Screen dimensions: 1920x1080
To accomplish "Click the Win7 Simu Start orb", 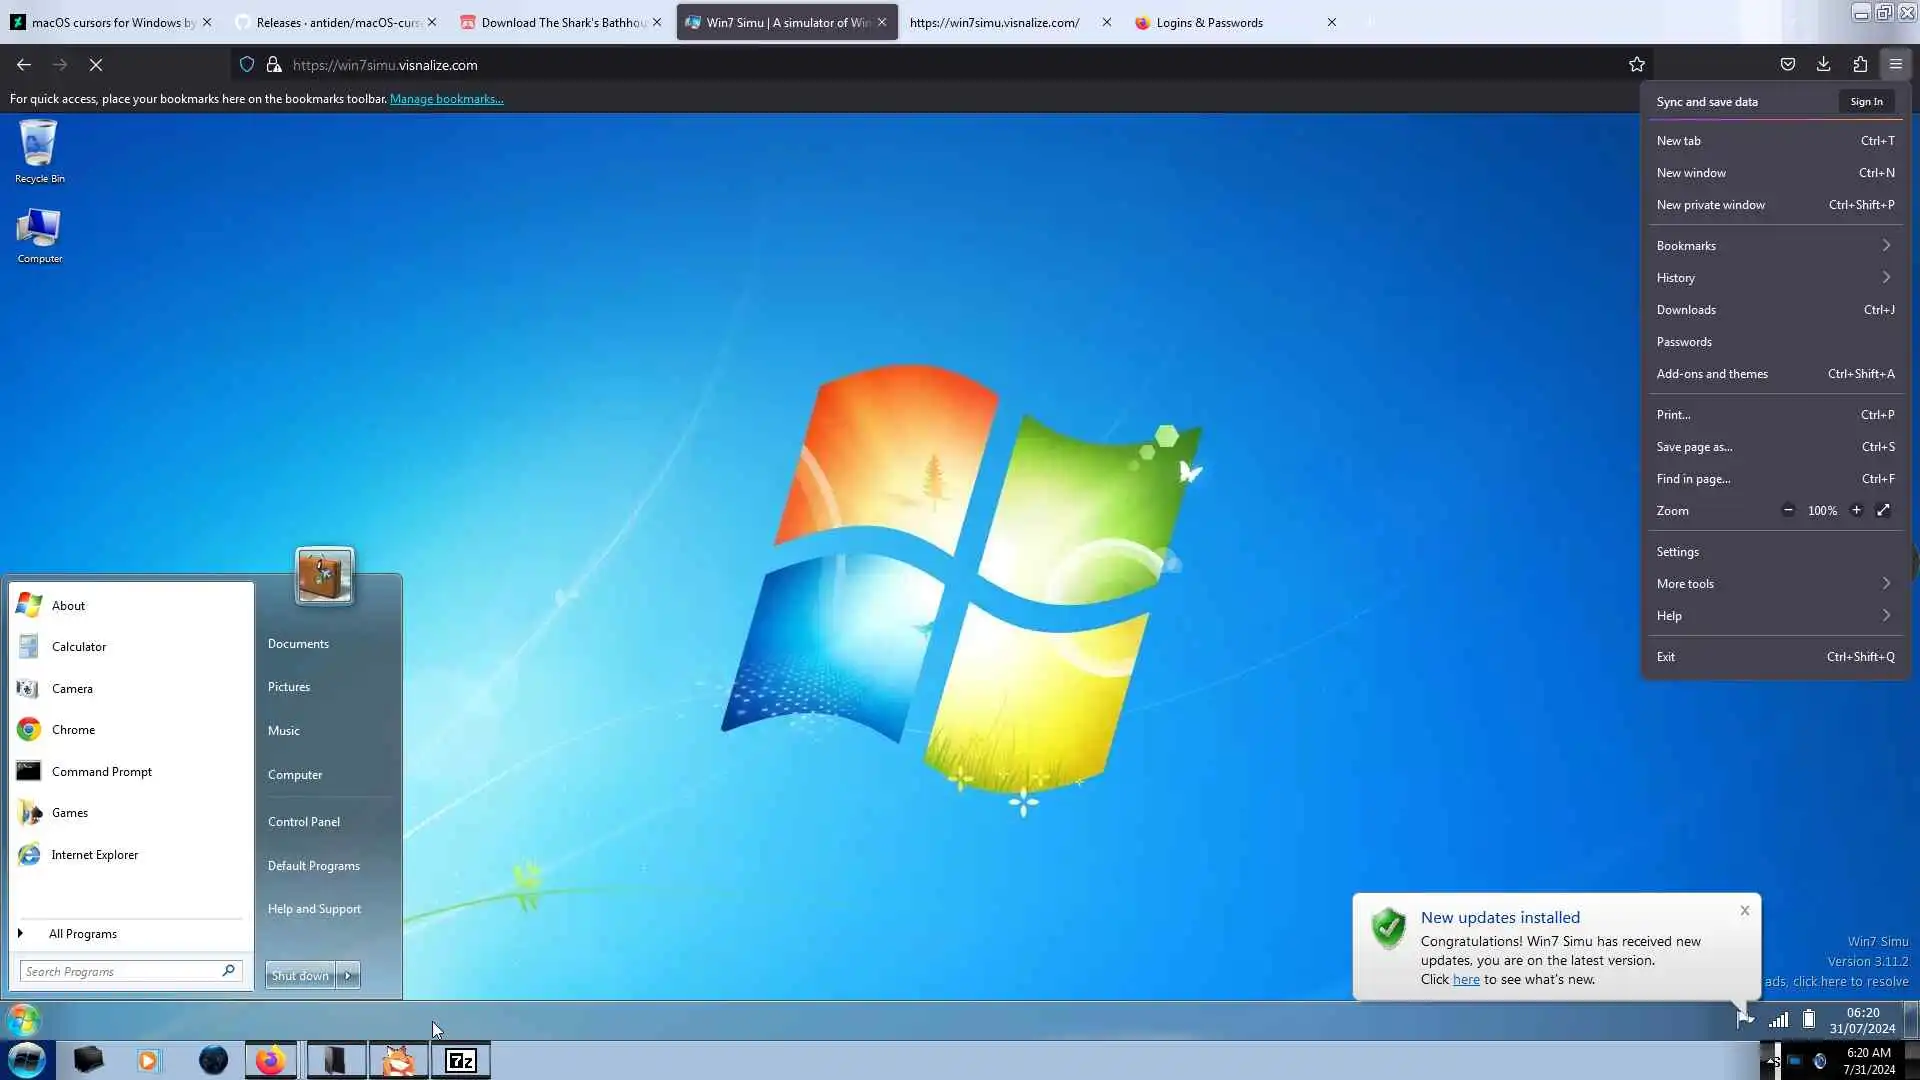I will (23, 1021).
